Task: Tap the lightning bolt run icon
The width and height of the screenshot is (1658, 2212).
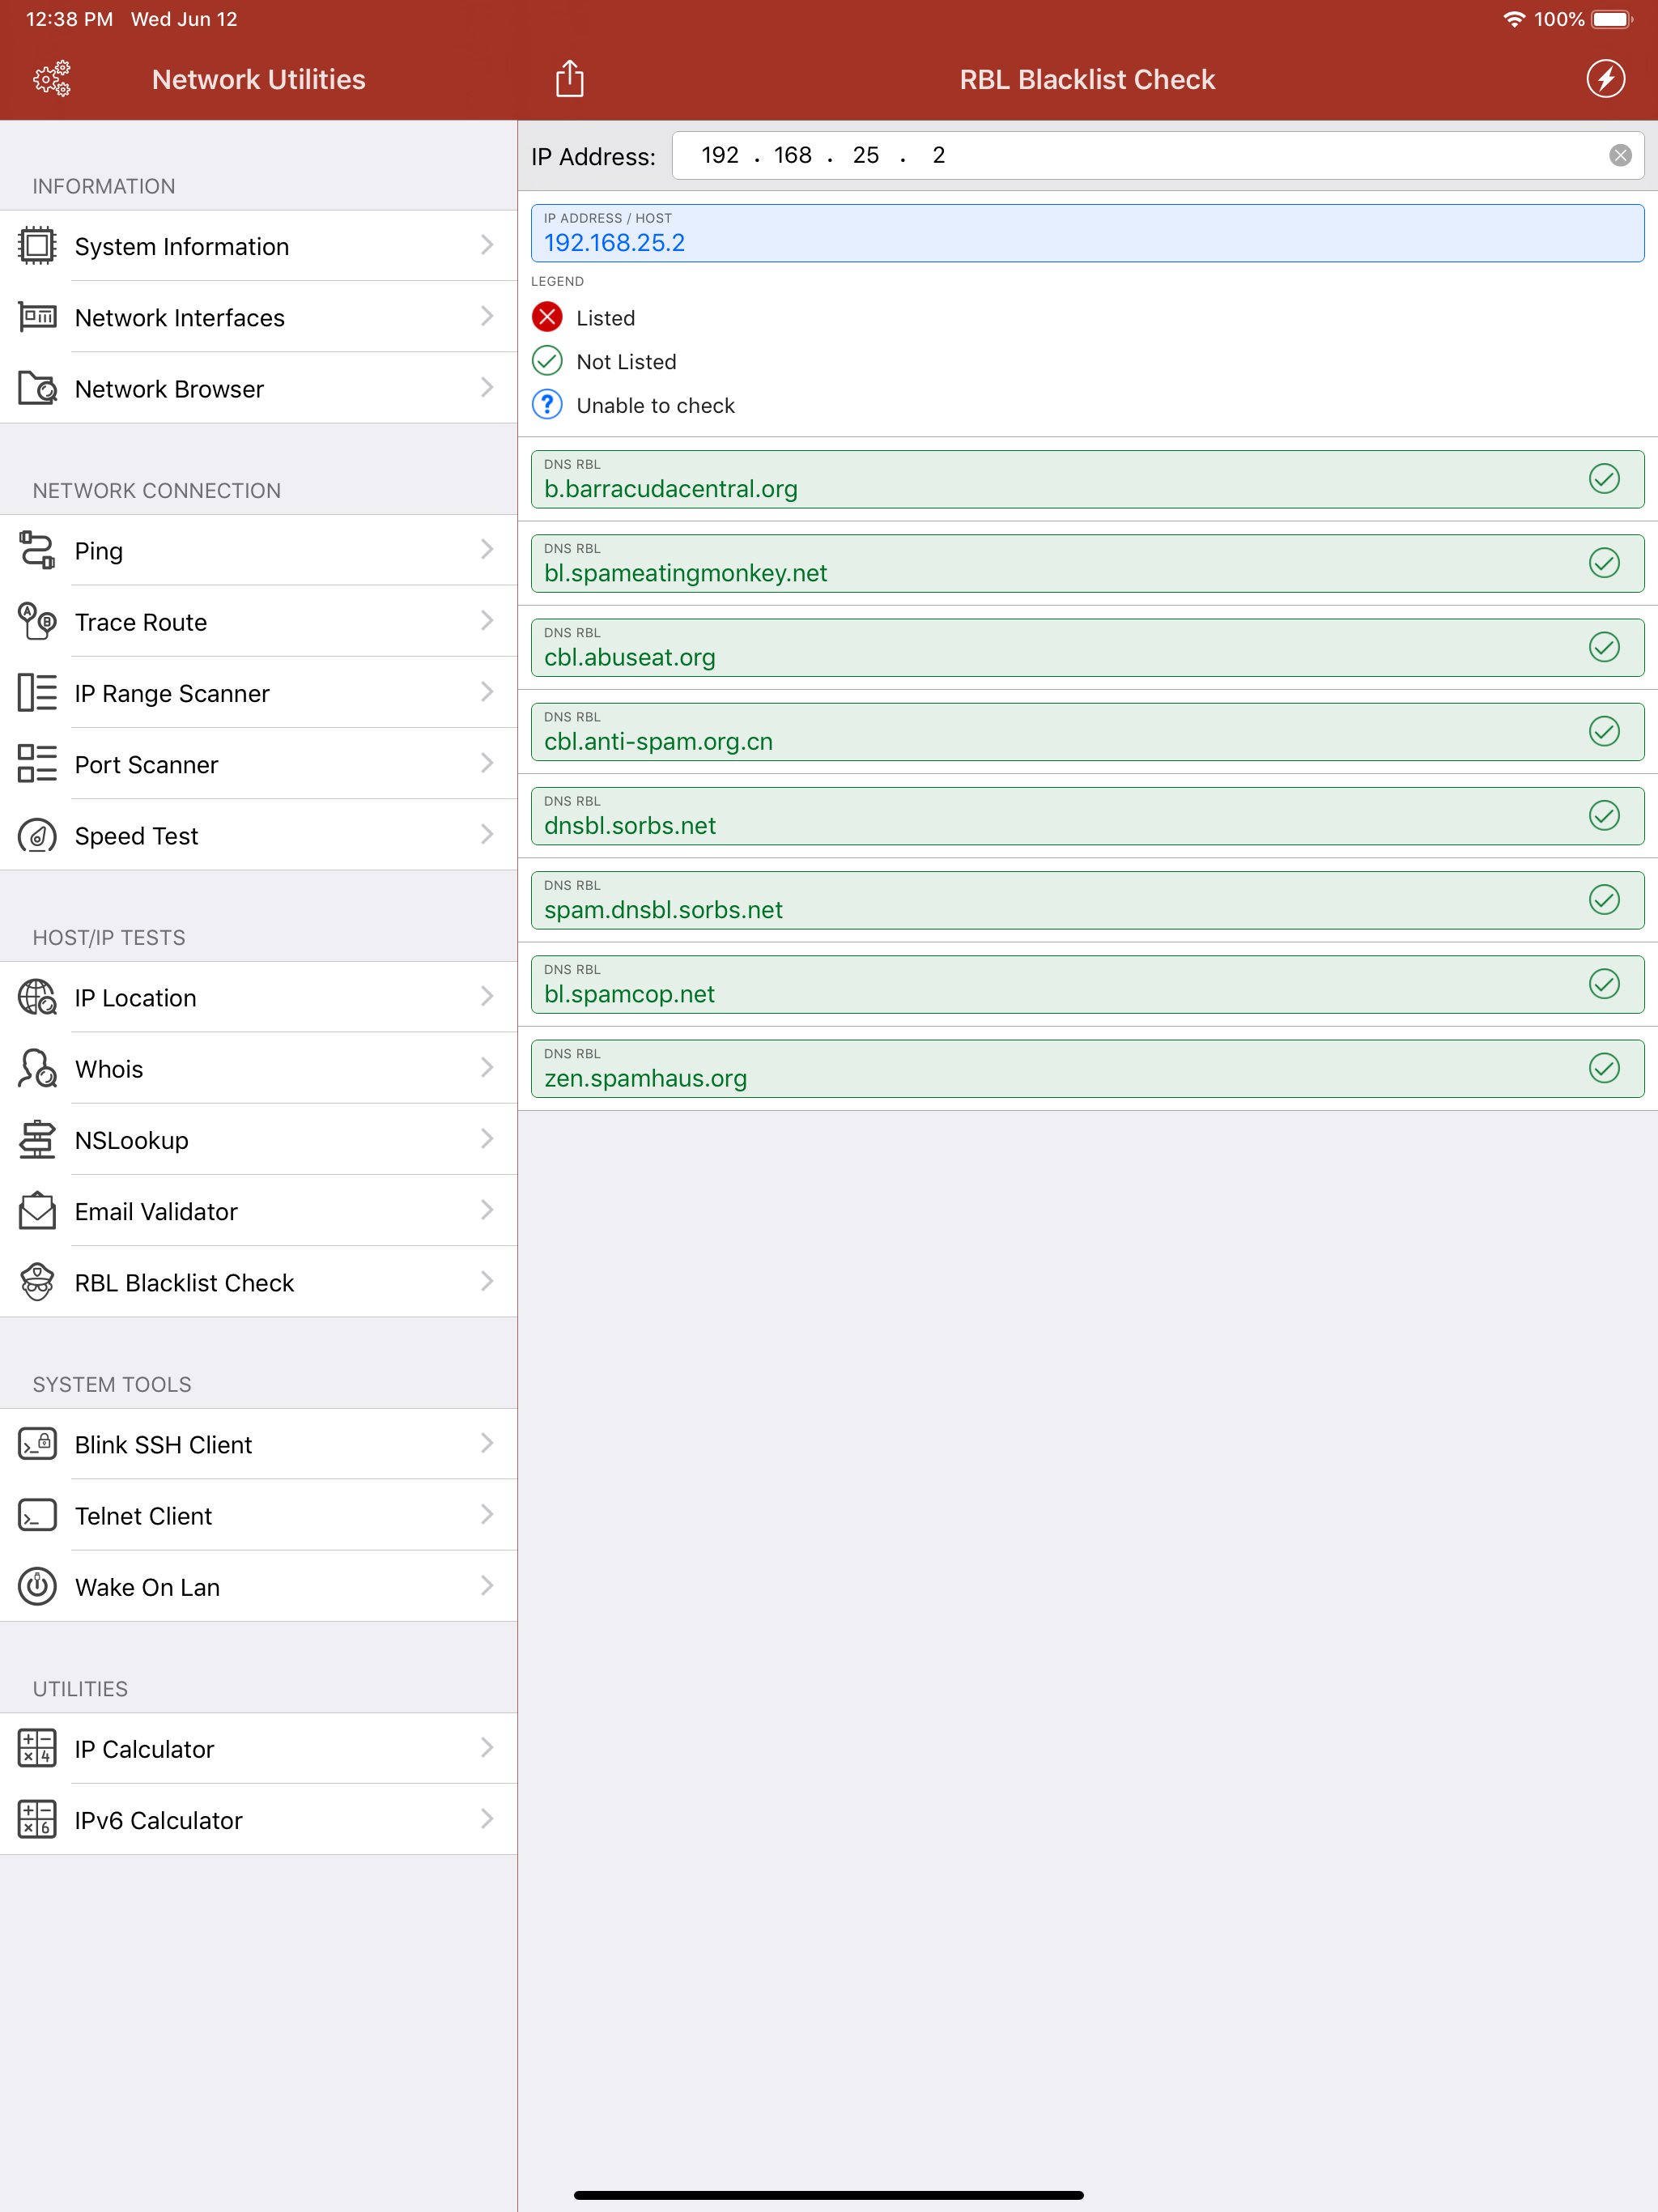Action: (x=1604, y=79)
